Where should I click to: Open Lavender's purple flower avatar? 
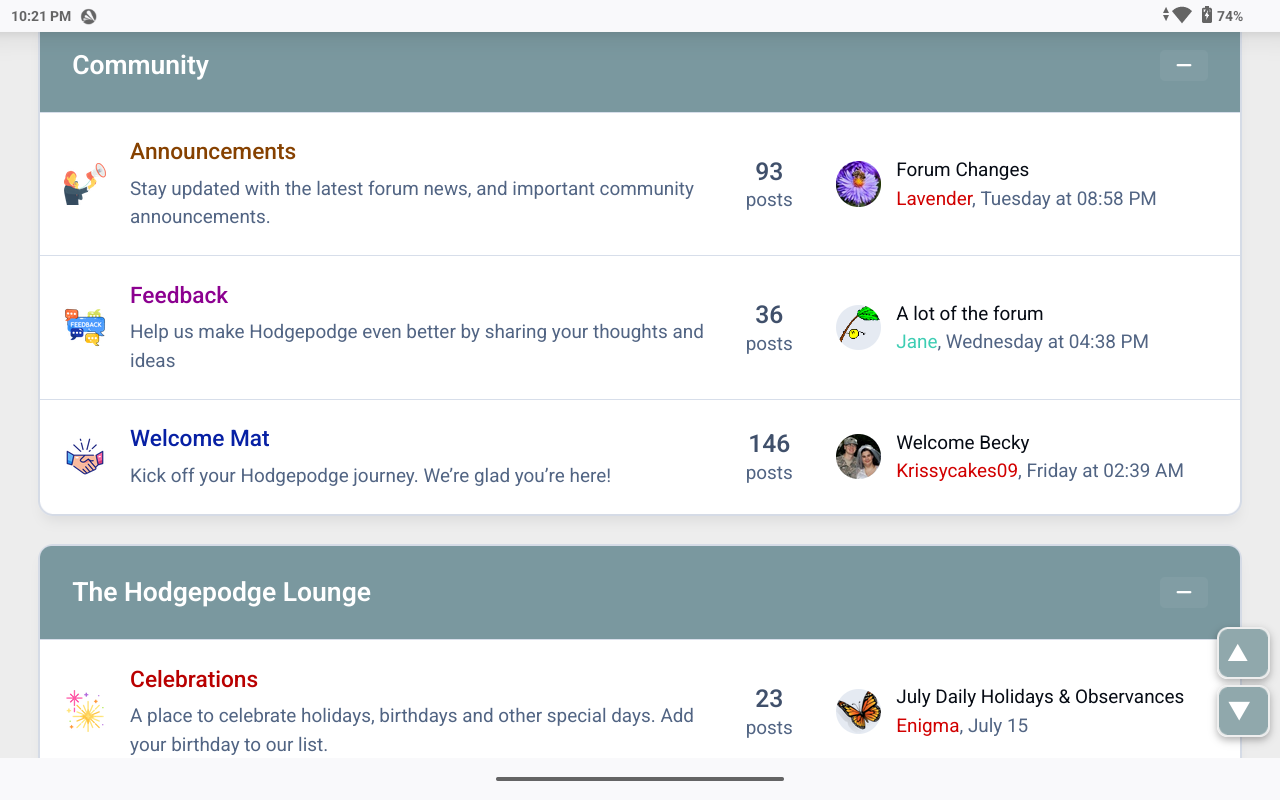click(x=858, y=184)
